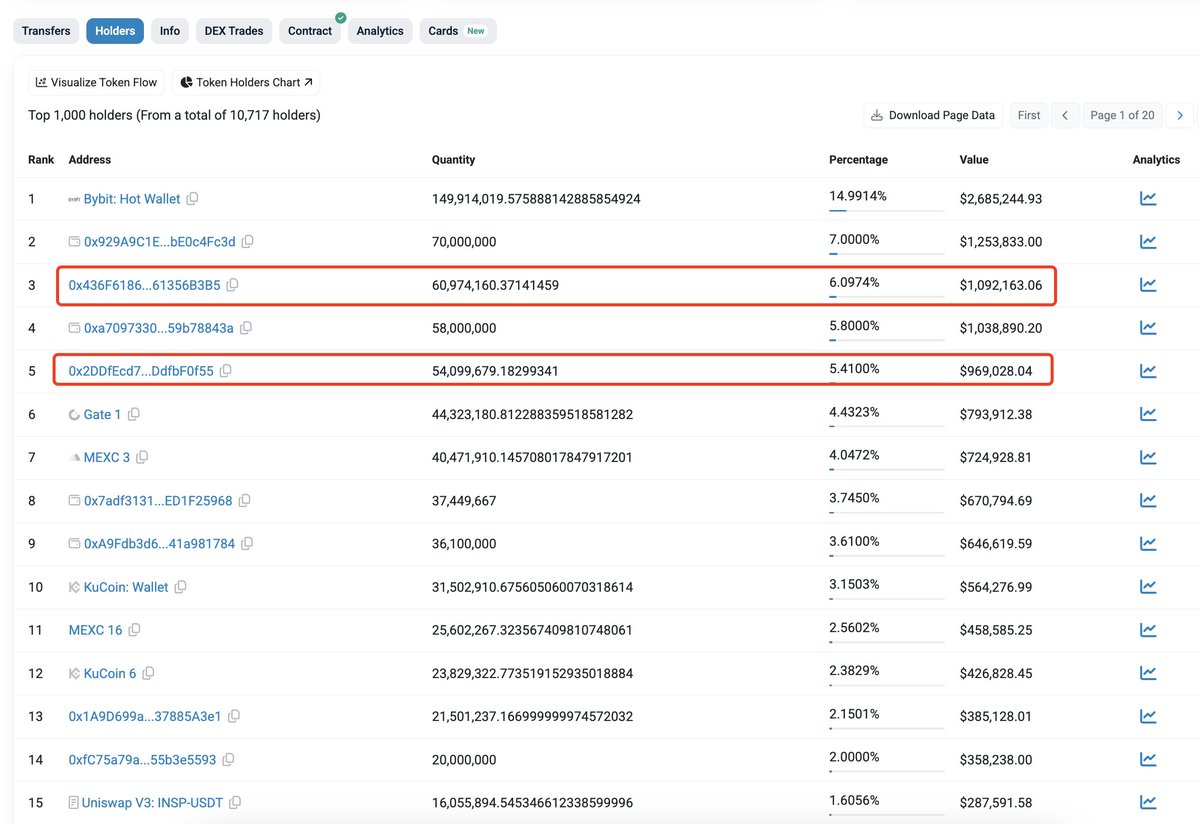Image resolution: width=1200 pixels, height=824 pixels.
Task: Copy the Uniswap V3: INSP-USDT address
Action: (235, 803)
